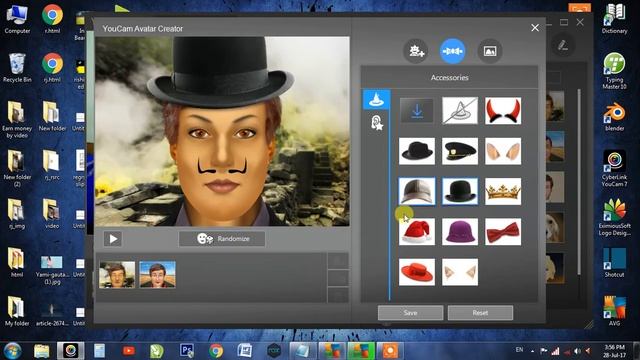Open the rj_img desktop folder
This screenshot has height=360, width=640.
pos(17,214)
